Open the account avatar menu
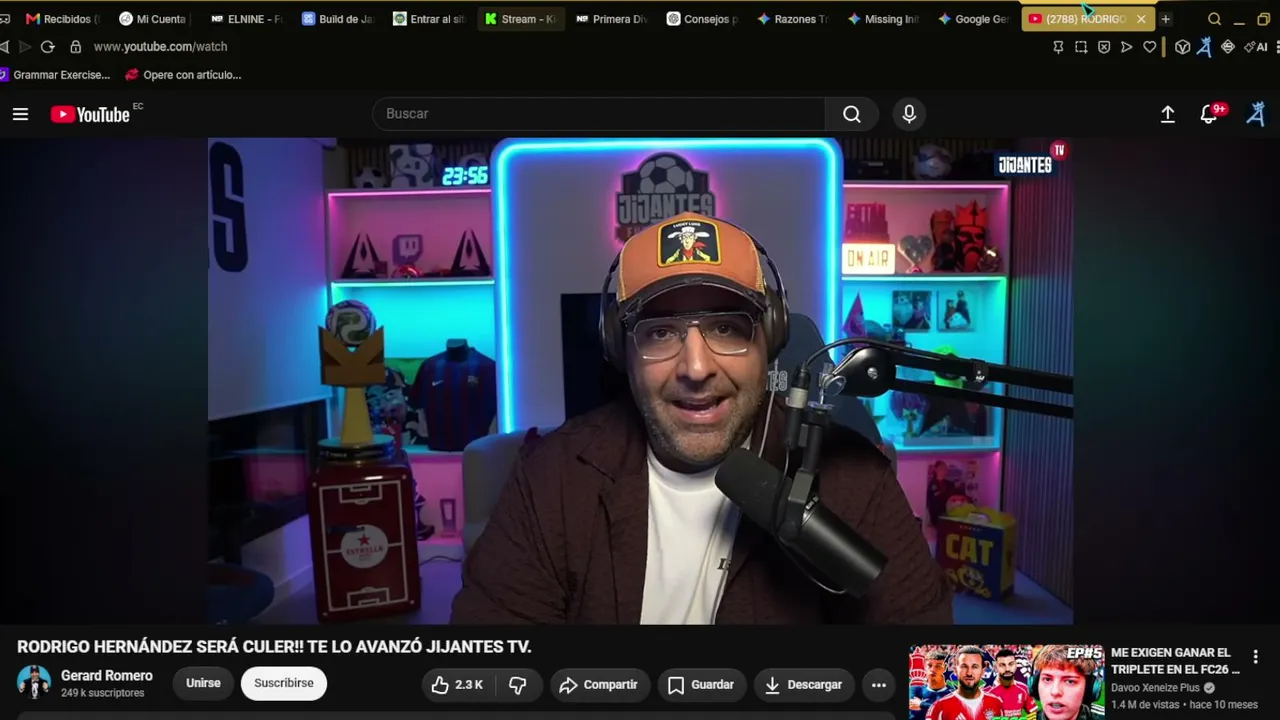Viewport: 1280px width, 720px height. coord(1256,114)
